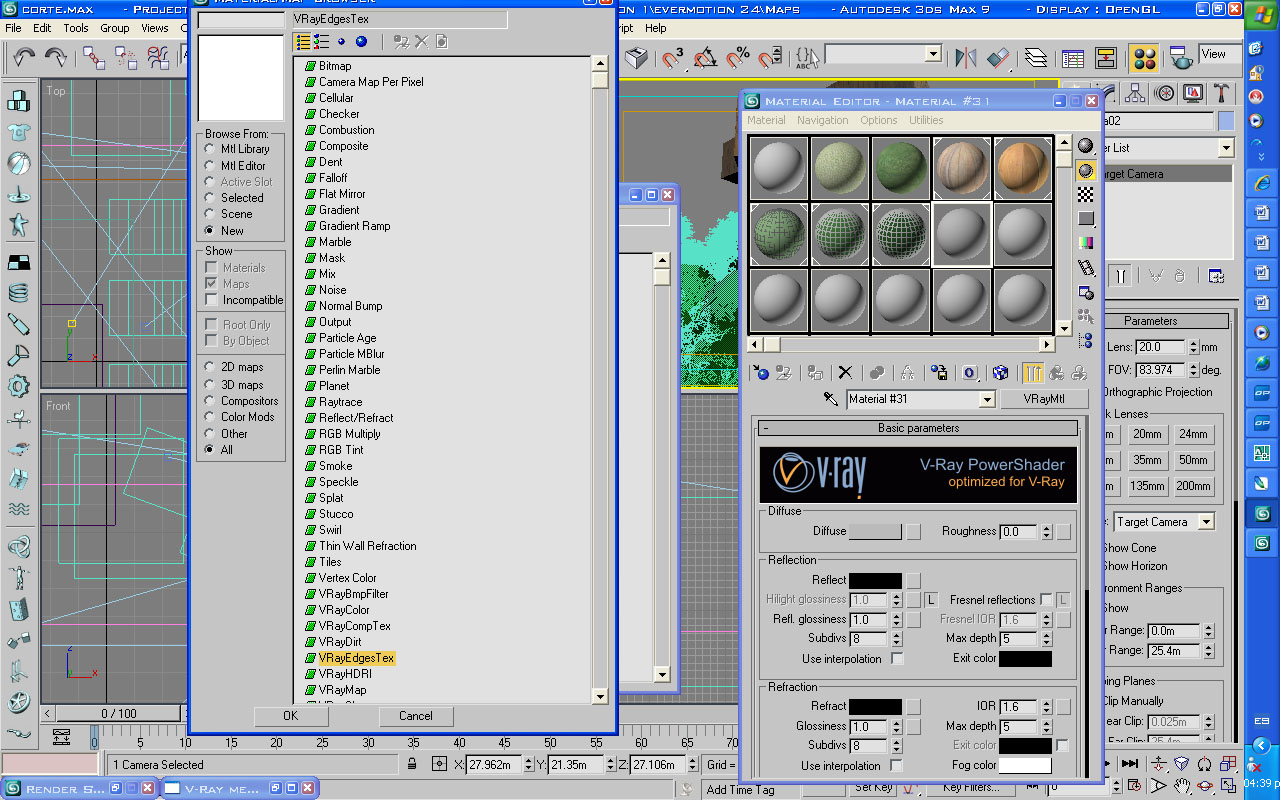Toggle the Angle Snap icon

coord(706,58)
